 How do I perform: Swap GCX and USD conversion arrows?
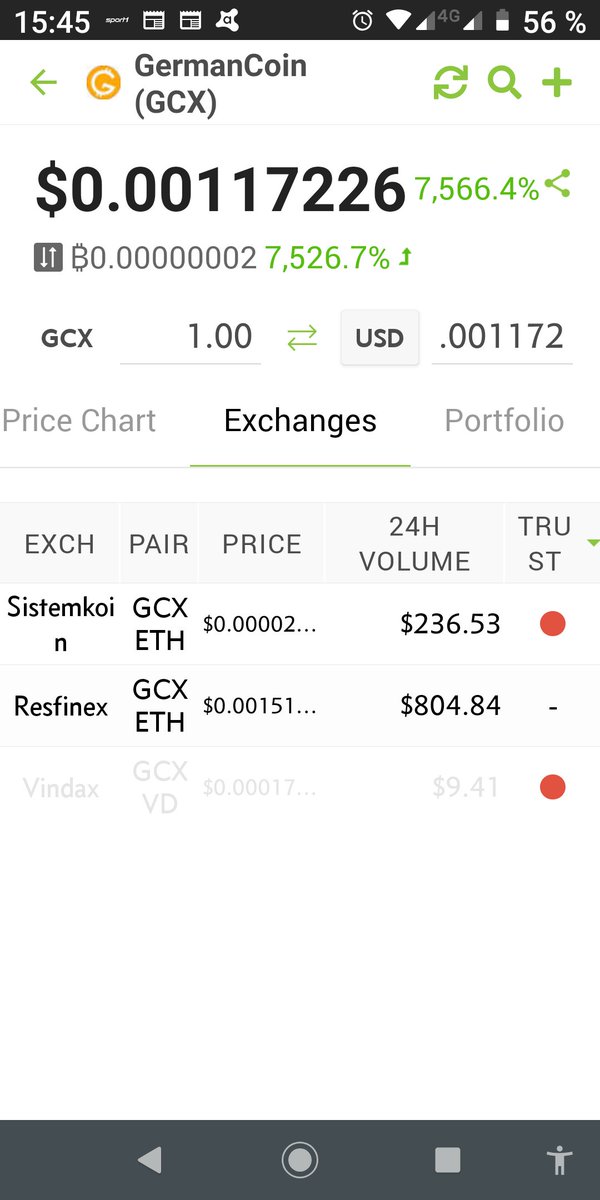[x=302, y=338]
